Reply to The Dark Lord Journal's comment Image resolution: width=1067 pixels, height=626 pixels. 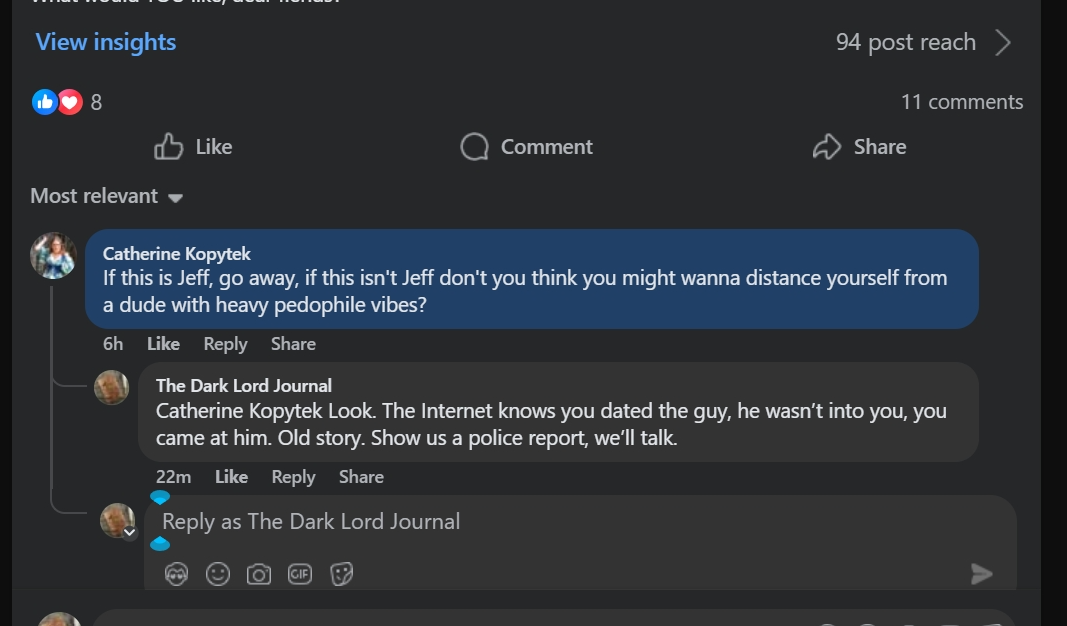(293, 477)
